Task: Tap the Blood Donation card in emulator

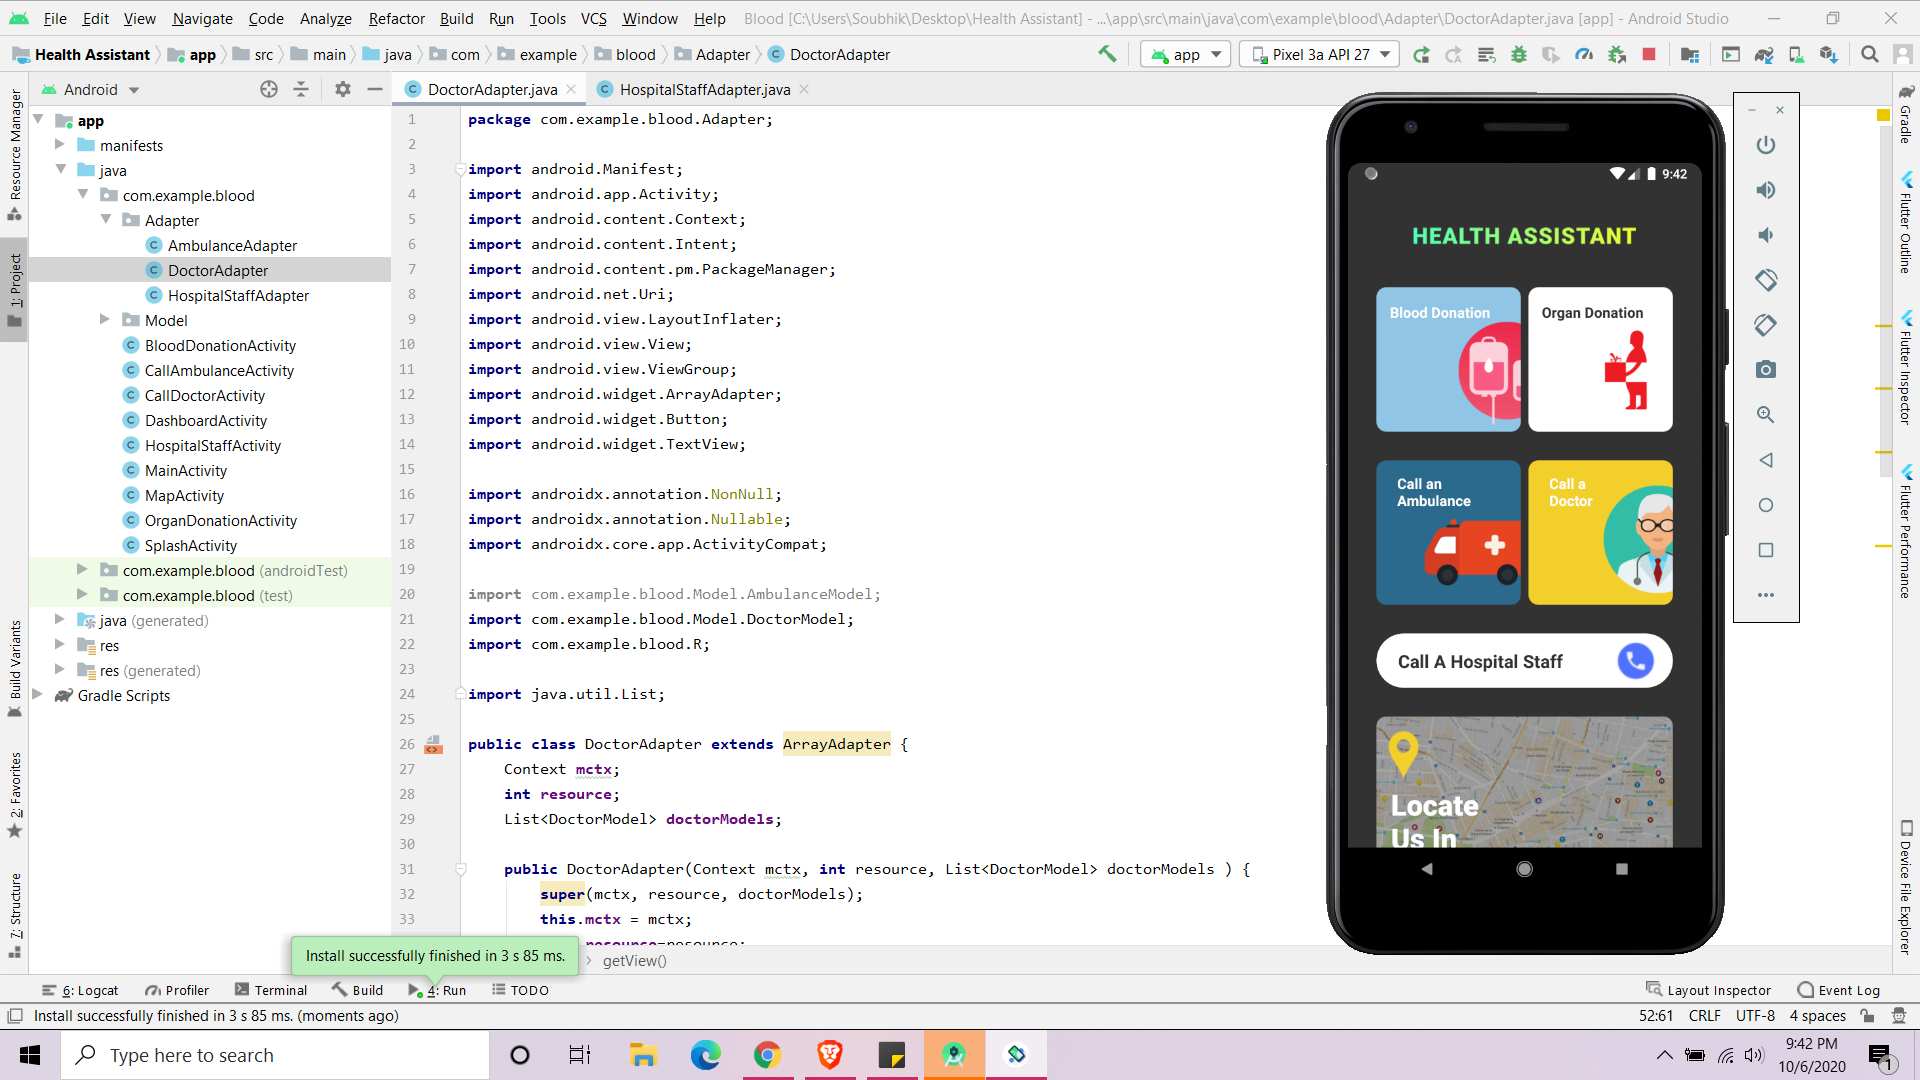Action: tap(1448, 360)
